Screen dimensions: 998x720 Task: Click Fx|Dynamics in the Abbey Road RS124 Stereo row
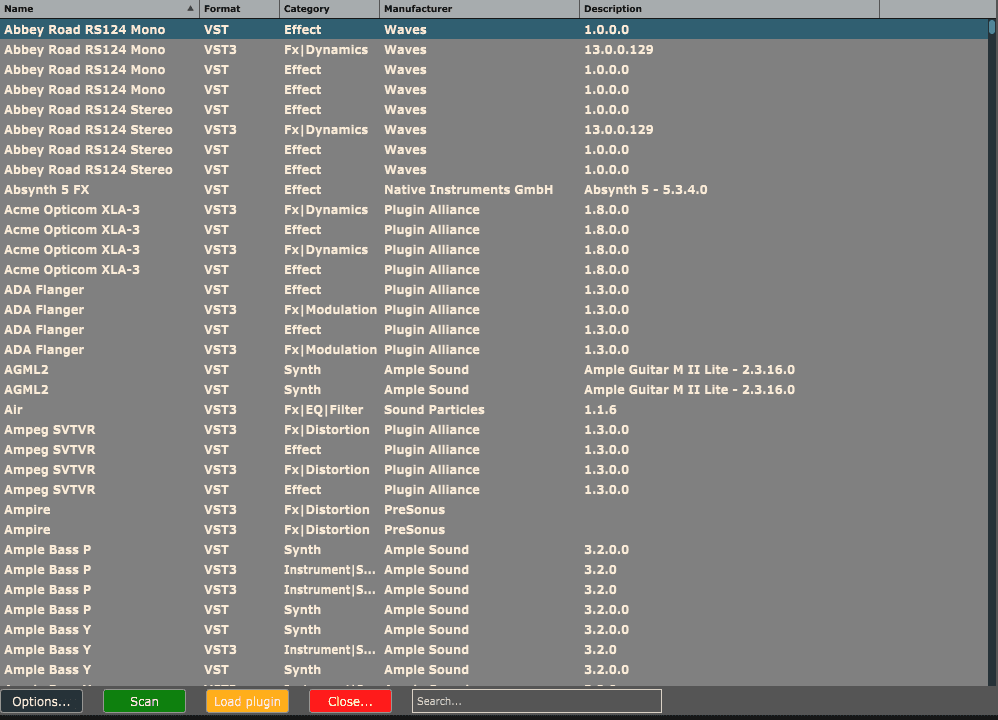326,130
